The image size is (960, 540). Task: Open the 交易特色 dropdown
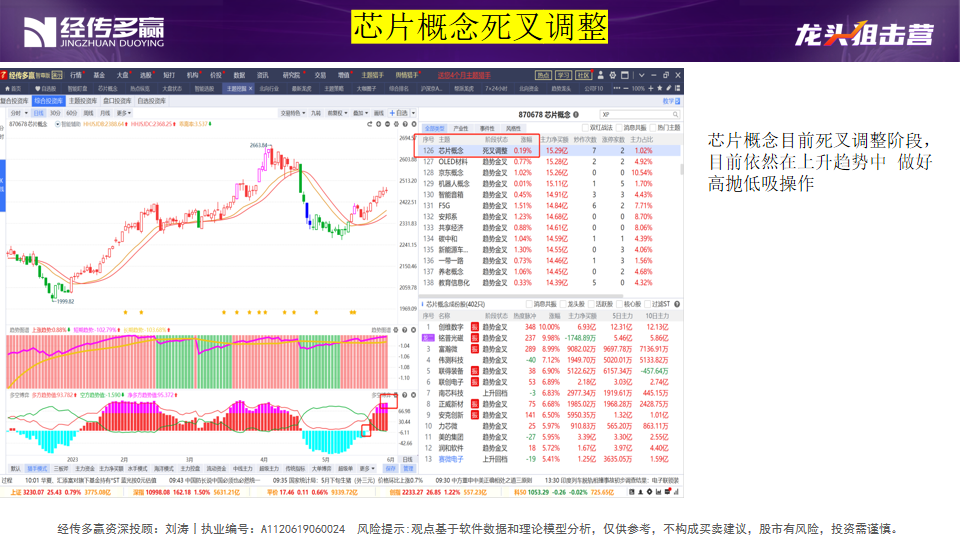point(293,113)
